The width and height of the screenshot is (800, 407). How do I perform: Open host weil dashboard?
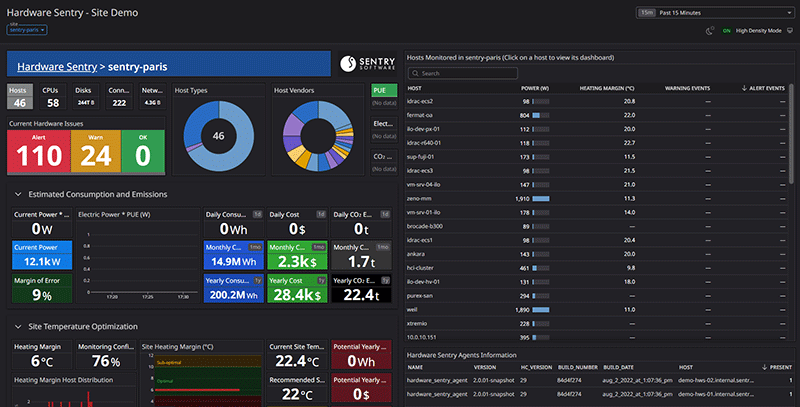412,310
